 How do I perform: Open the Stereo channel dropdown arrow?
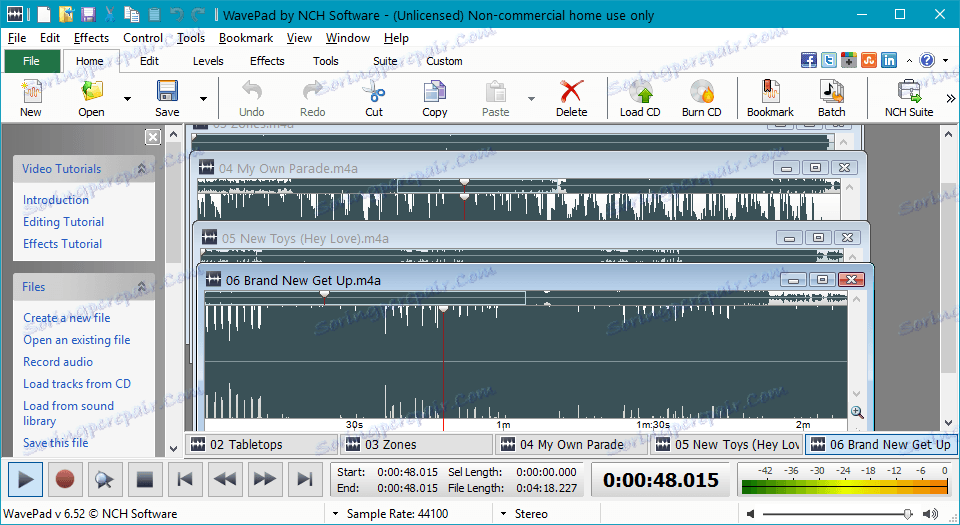(x=503, y=514)
